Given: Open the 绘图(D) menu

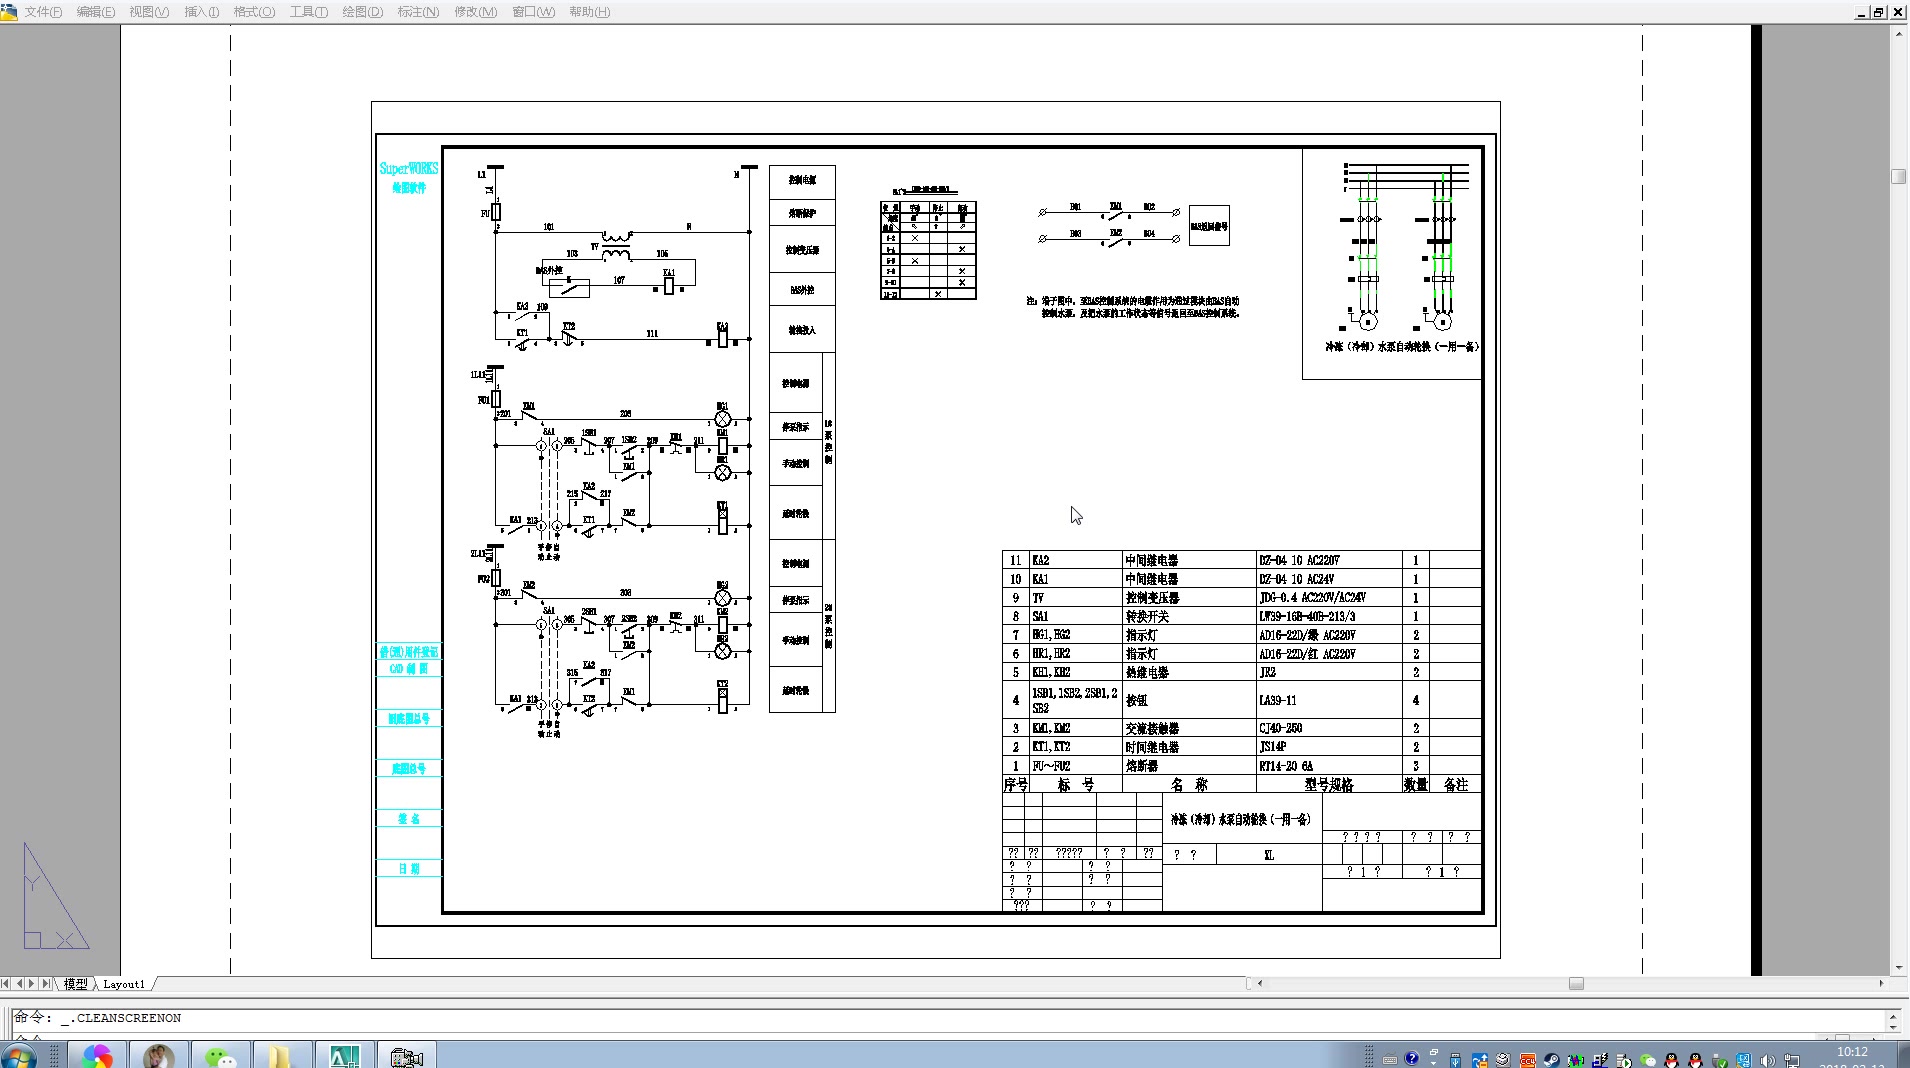Looking at the screenshot, I should [x=362, y=12].
